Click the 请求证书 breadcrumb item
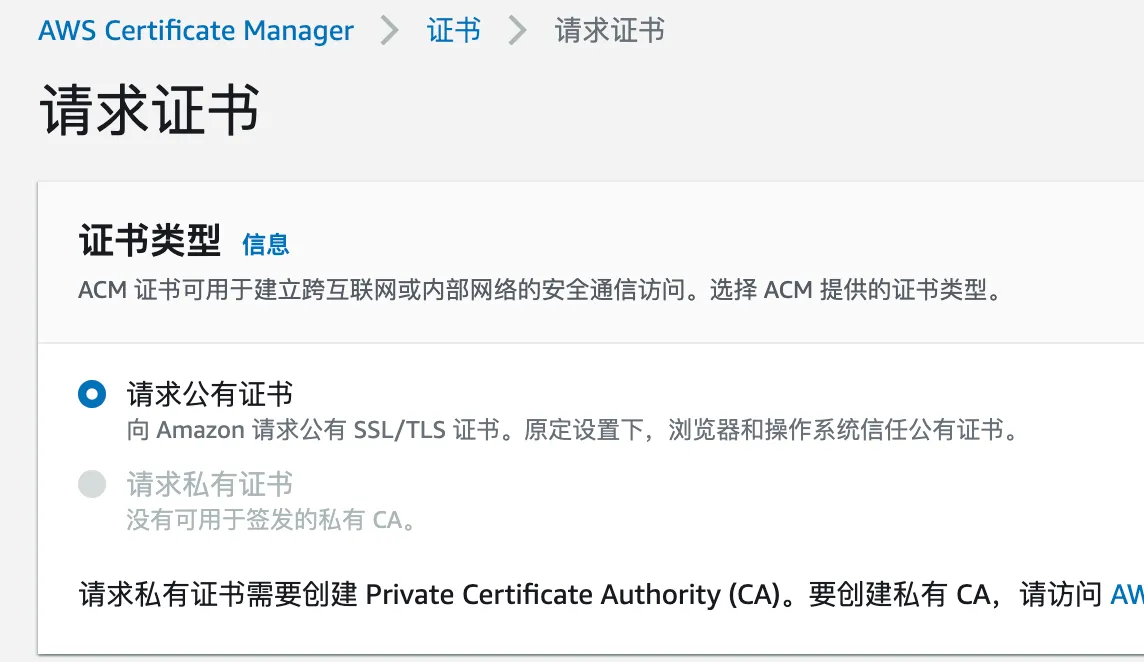1144x662 pixels. 609,31
